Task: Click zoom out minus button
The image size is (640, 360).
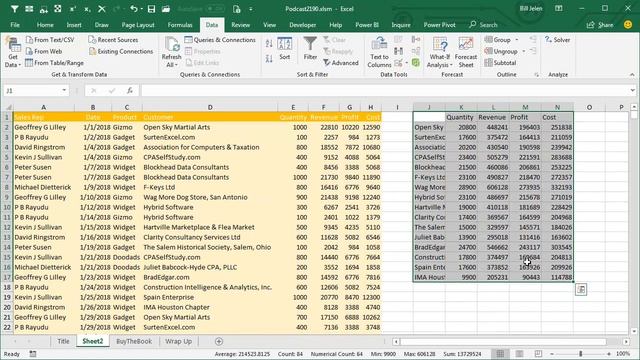Action: coord(552,354)
